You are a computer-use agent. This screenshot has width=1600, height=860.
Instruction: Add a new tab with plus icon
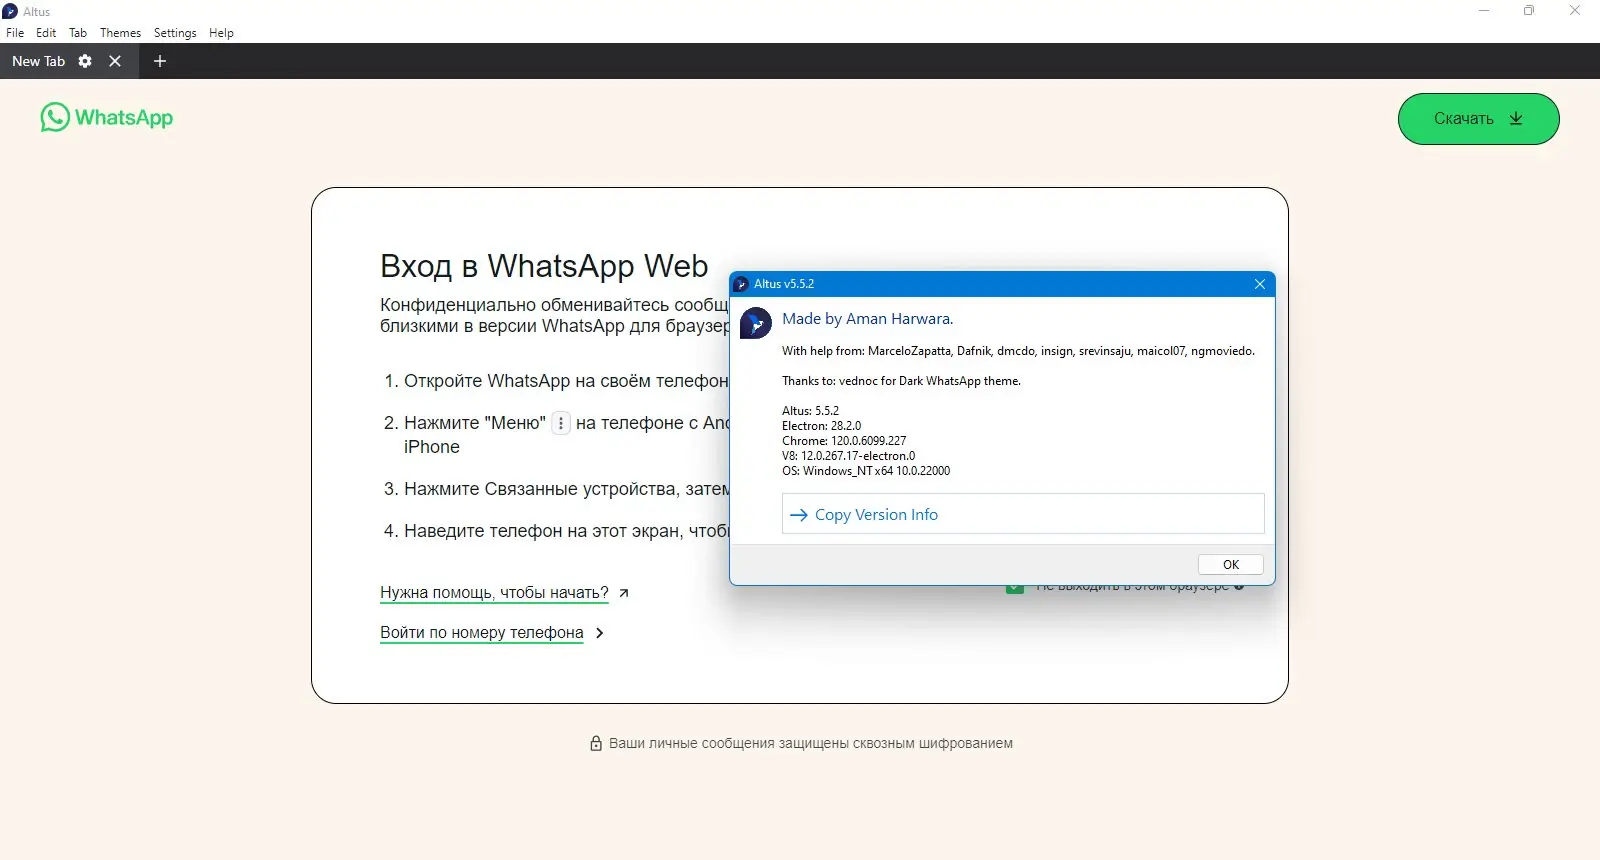point(159,61)
